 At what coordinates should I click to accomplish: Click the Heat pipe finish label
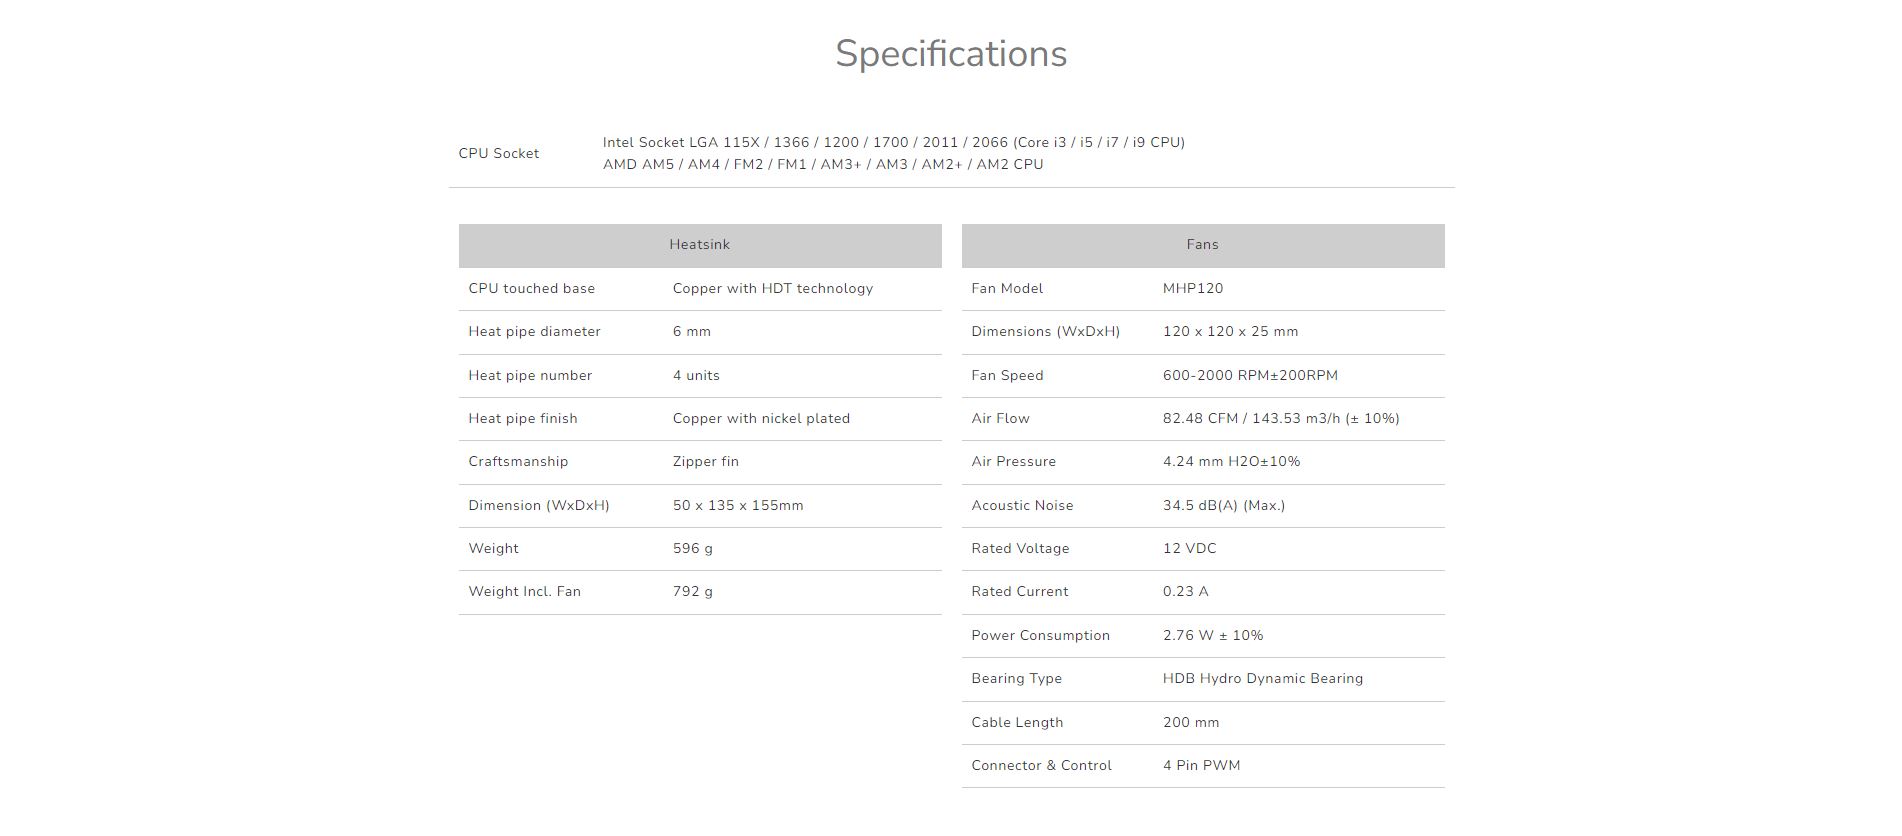click(x=522, y=419)
